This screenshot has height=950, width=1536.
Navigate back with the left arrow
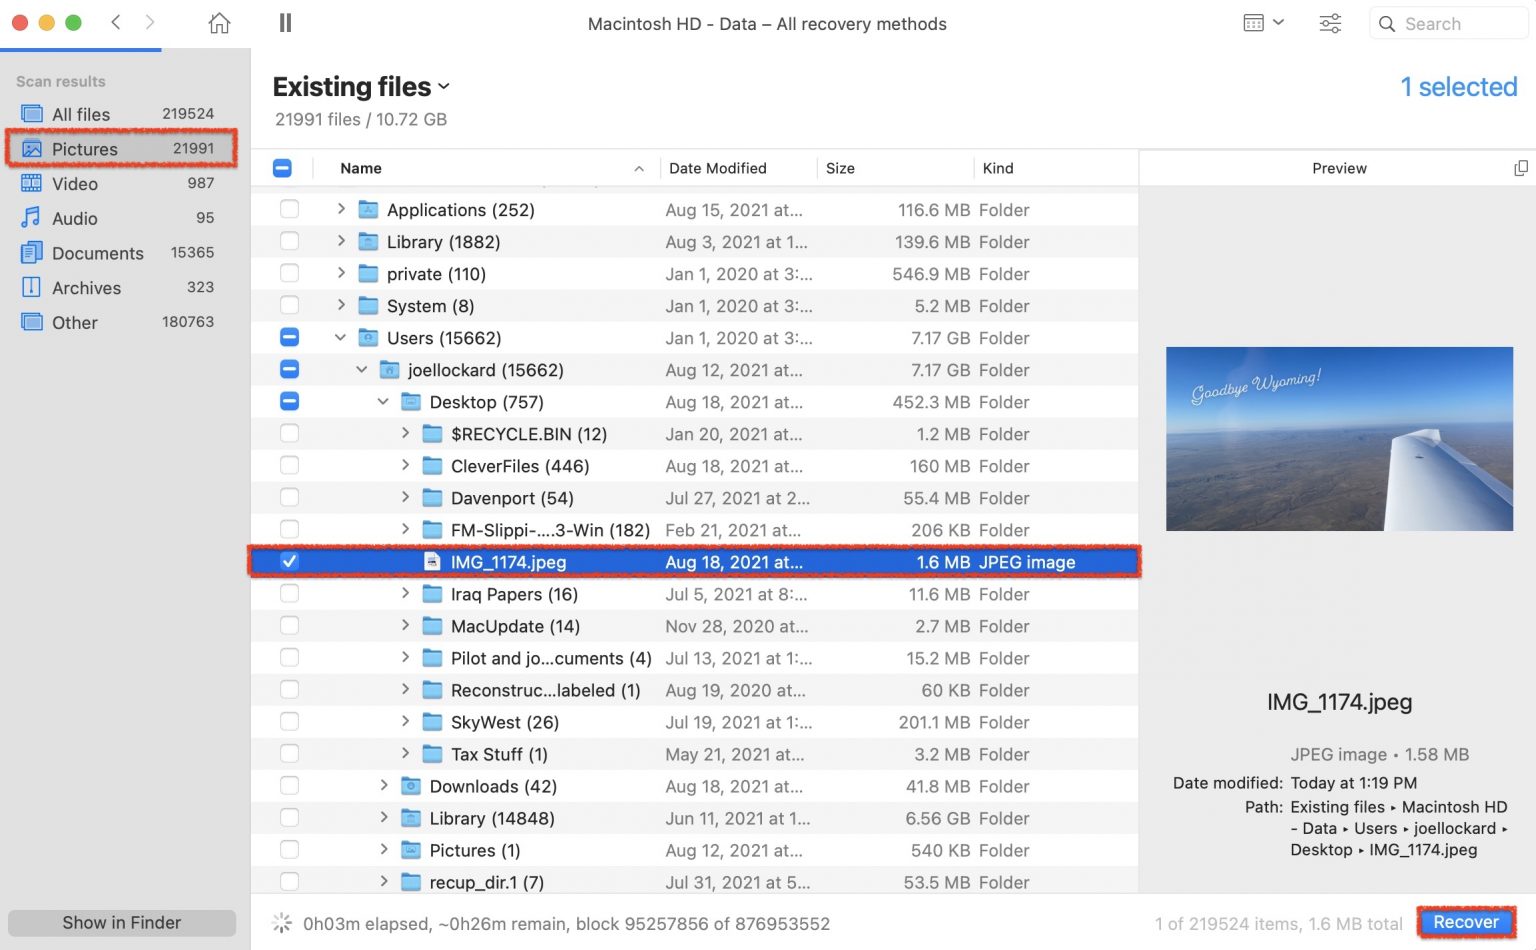point(115,22)
